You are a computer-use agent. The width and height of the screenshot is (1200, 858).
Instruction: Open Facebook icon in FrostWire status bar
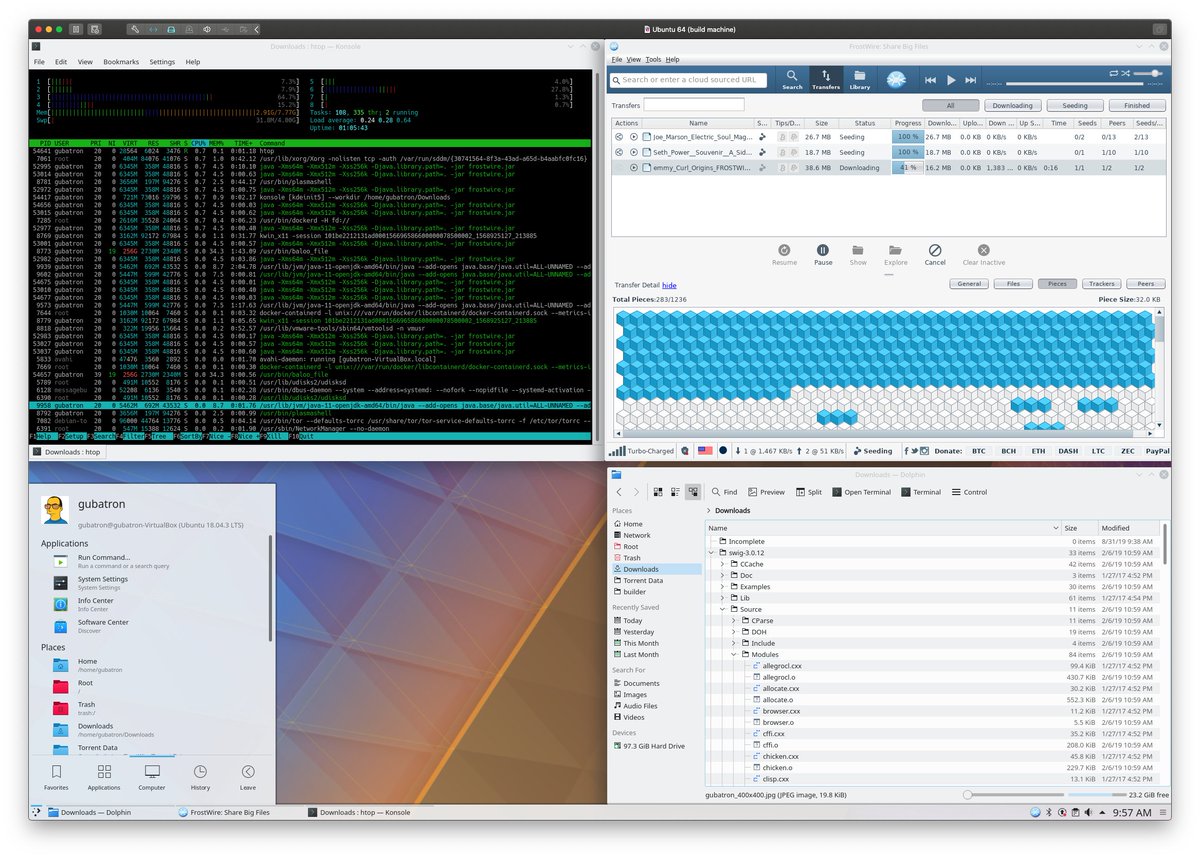pos(904,451)
